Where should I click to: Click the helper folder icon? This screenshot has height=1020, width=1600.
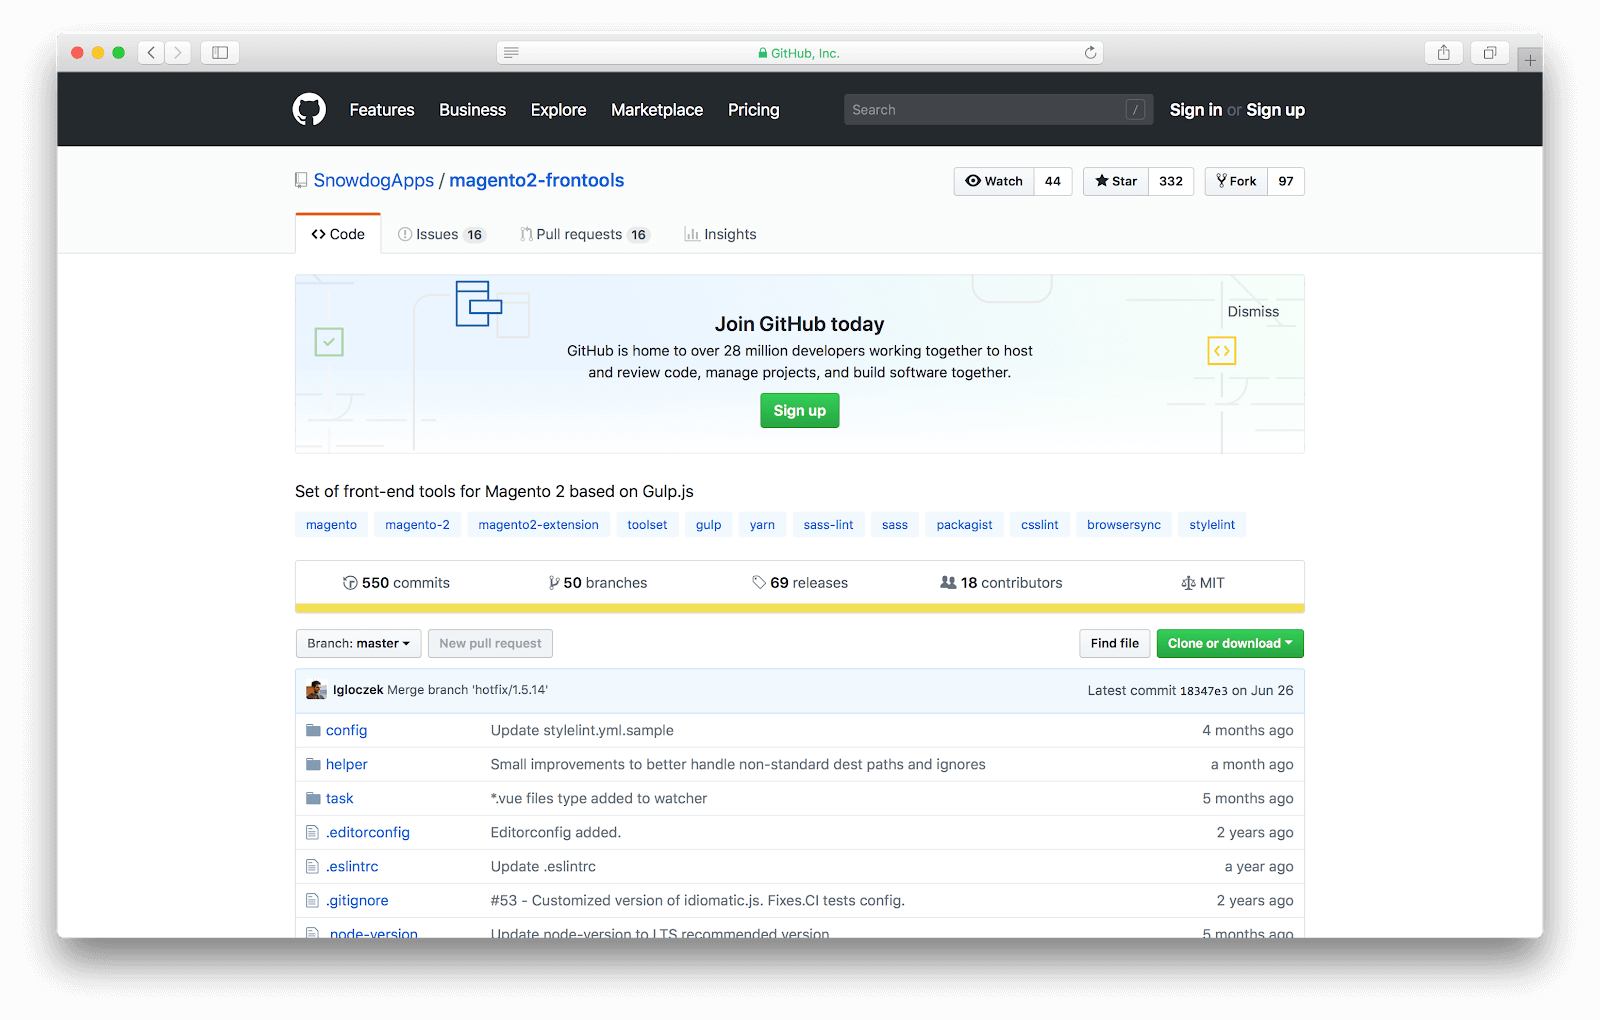313,764
